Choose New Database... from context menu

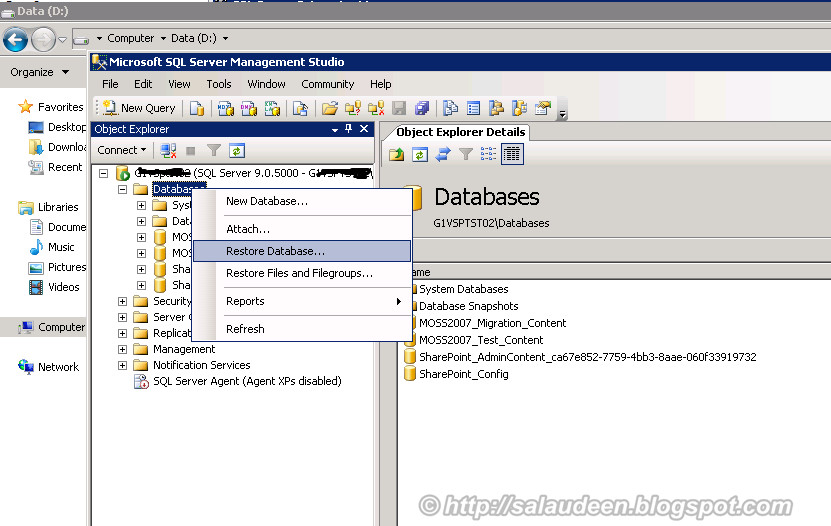(x=303, y=201)
